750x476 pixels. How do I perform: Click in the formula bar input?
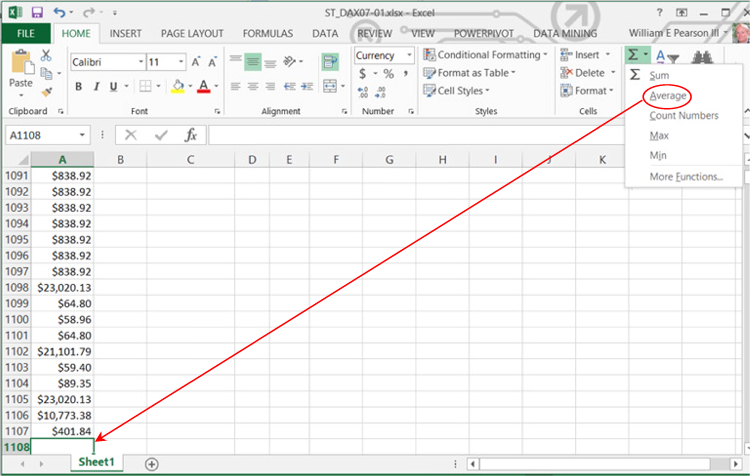(416, 135)
